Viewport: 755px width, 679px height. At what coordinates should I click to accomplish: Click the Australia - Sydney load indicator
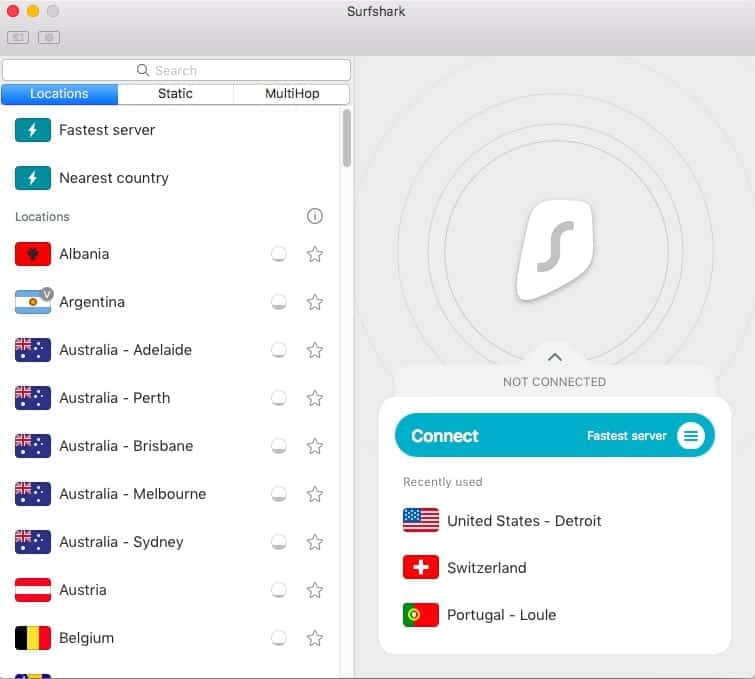(279, 542)
